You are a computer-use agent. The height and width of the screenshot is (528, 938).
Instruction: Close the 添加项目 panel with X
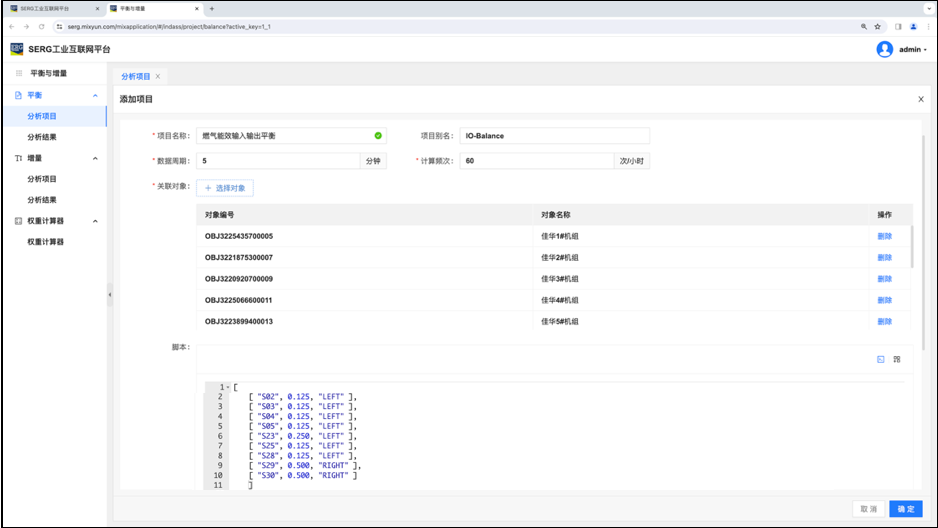(x=921, y=99)
